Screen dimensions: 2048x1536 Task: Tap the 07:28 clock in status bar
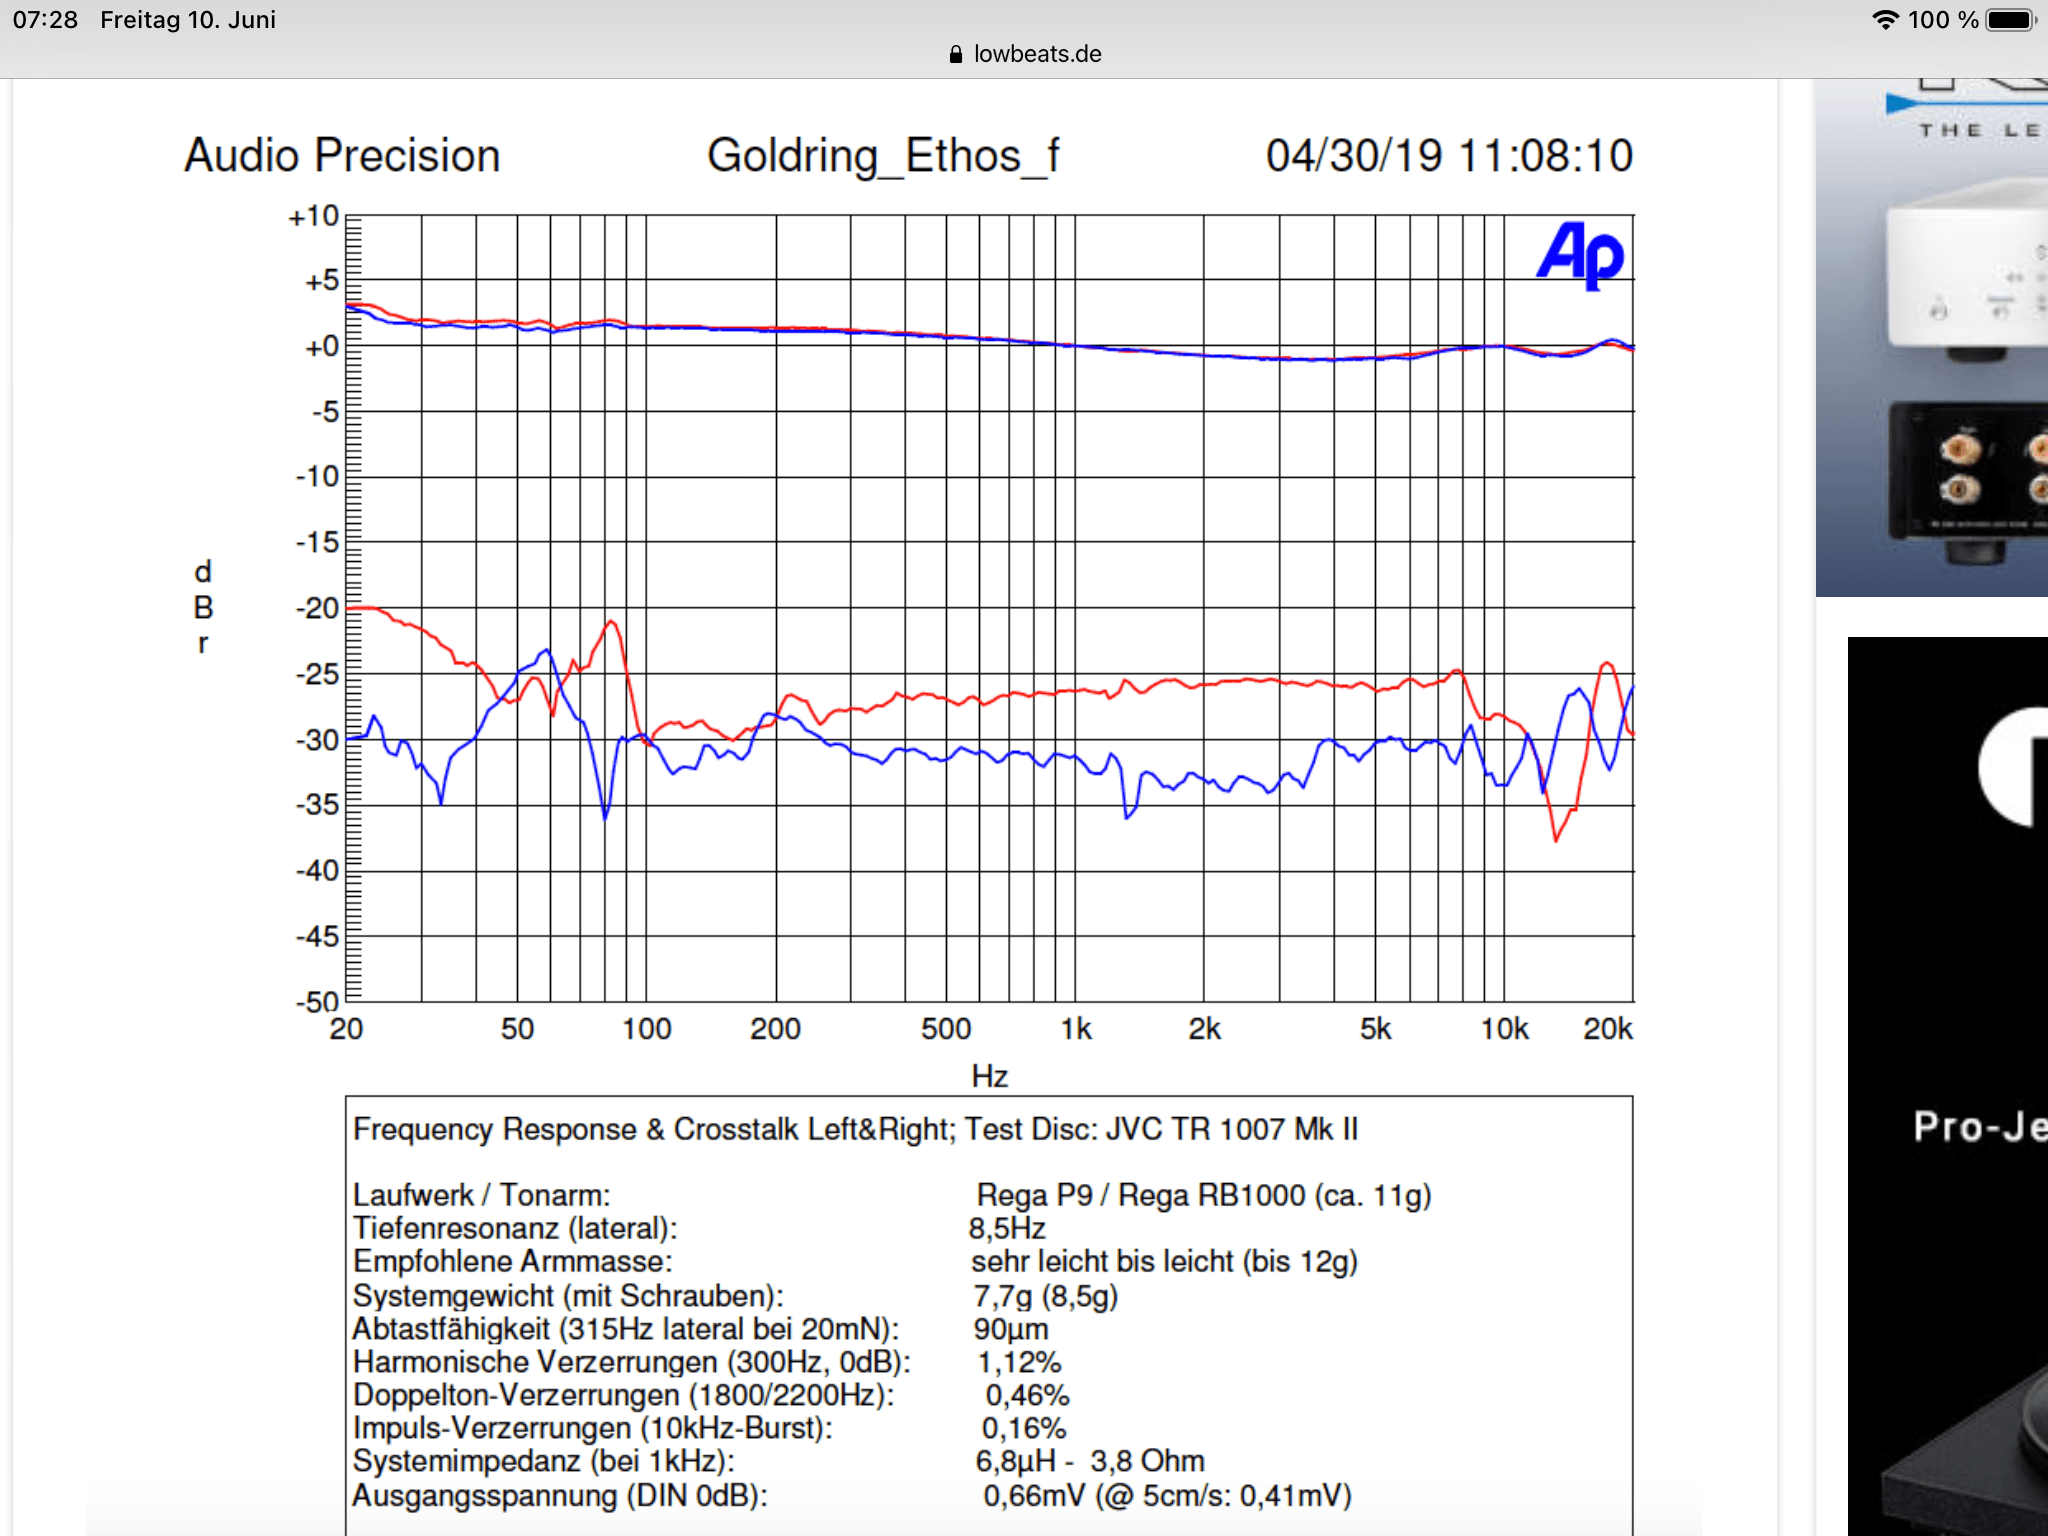45,20
